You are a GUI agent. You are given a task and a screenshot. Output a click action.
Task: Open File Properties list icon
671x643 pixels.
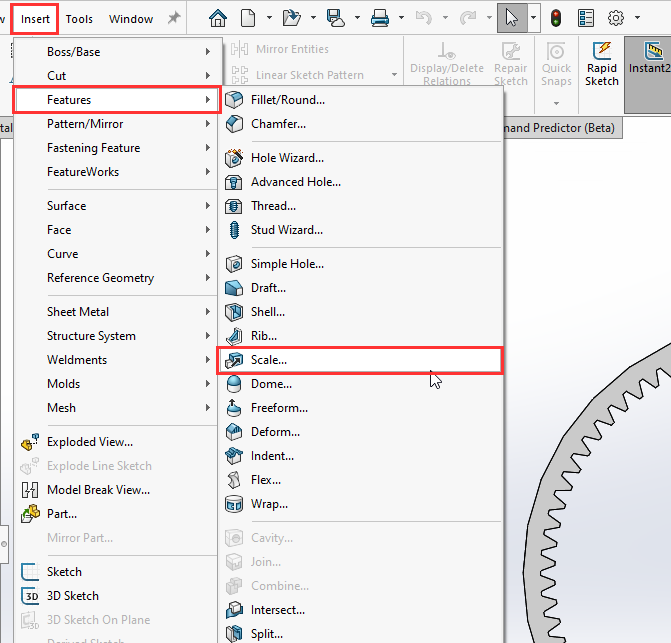point(586,18)
